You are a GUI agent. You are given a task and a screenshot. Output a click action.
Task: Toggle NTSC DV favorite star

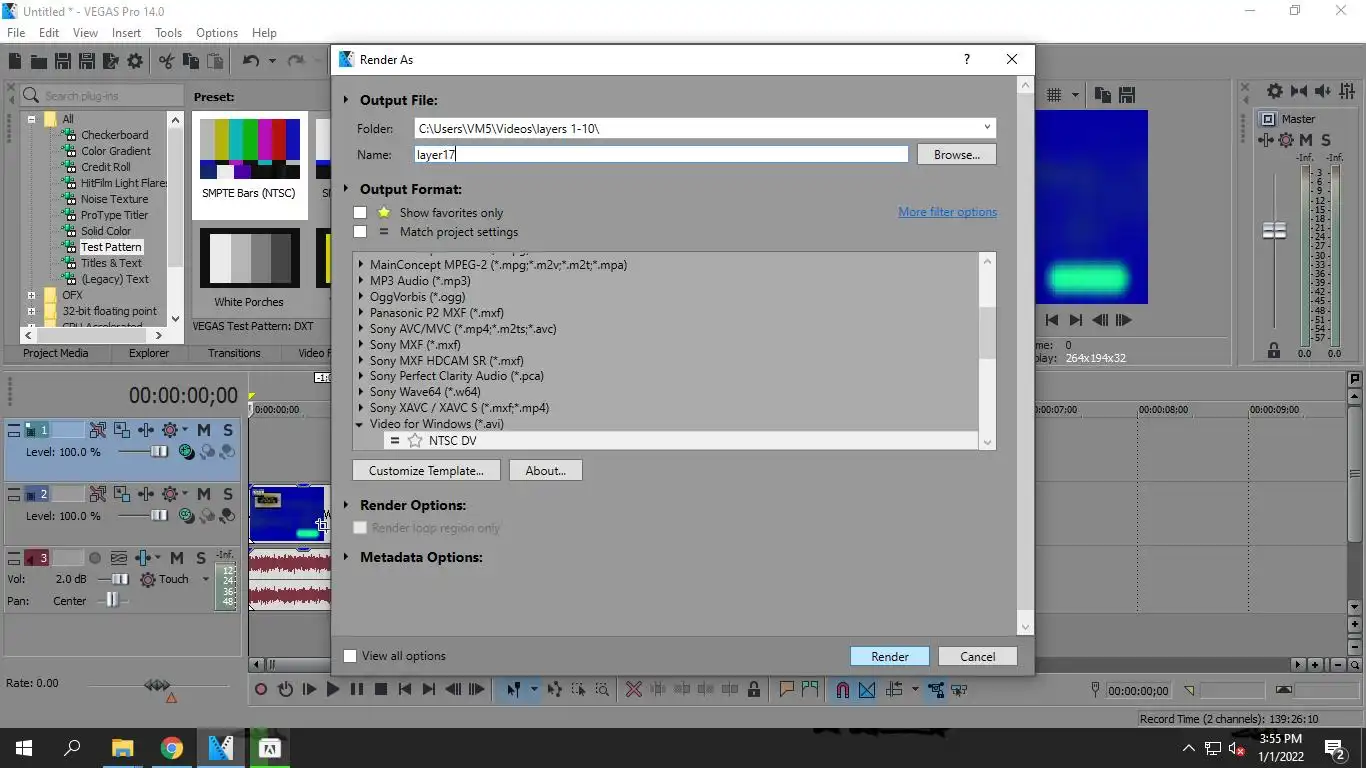coord(415,441)
